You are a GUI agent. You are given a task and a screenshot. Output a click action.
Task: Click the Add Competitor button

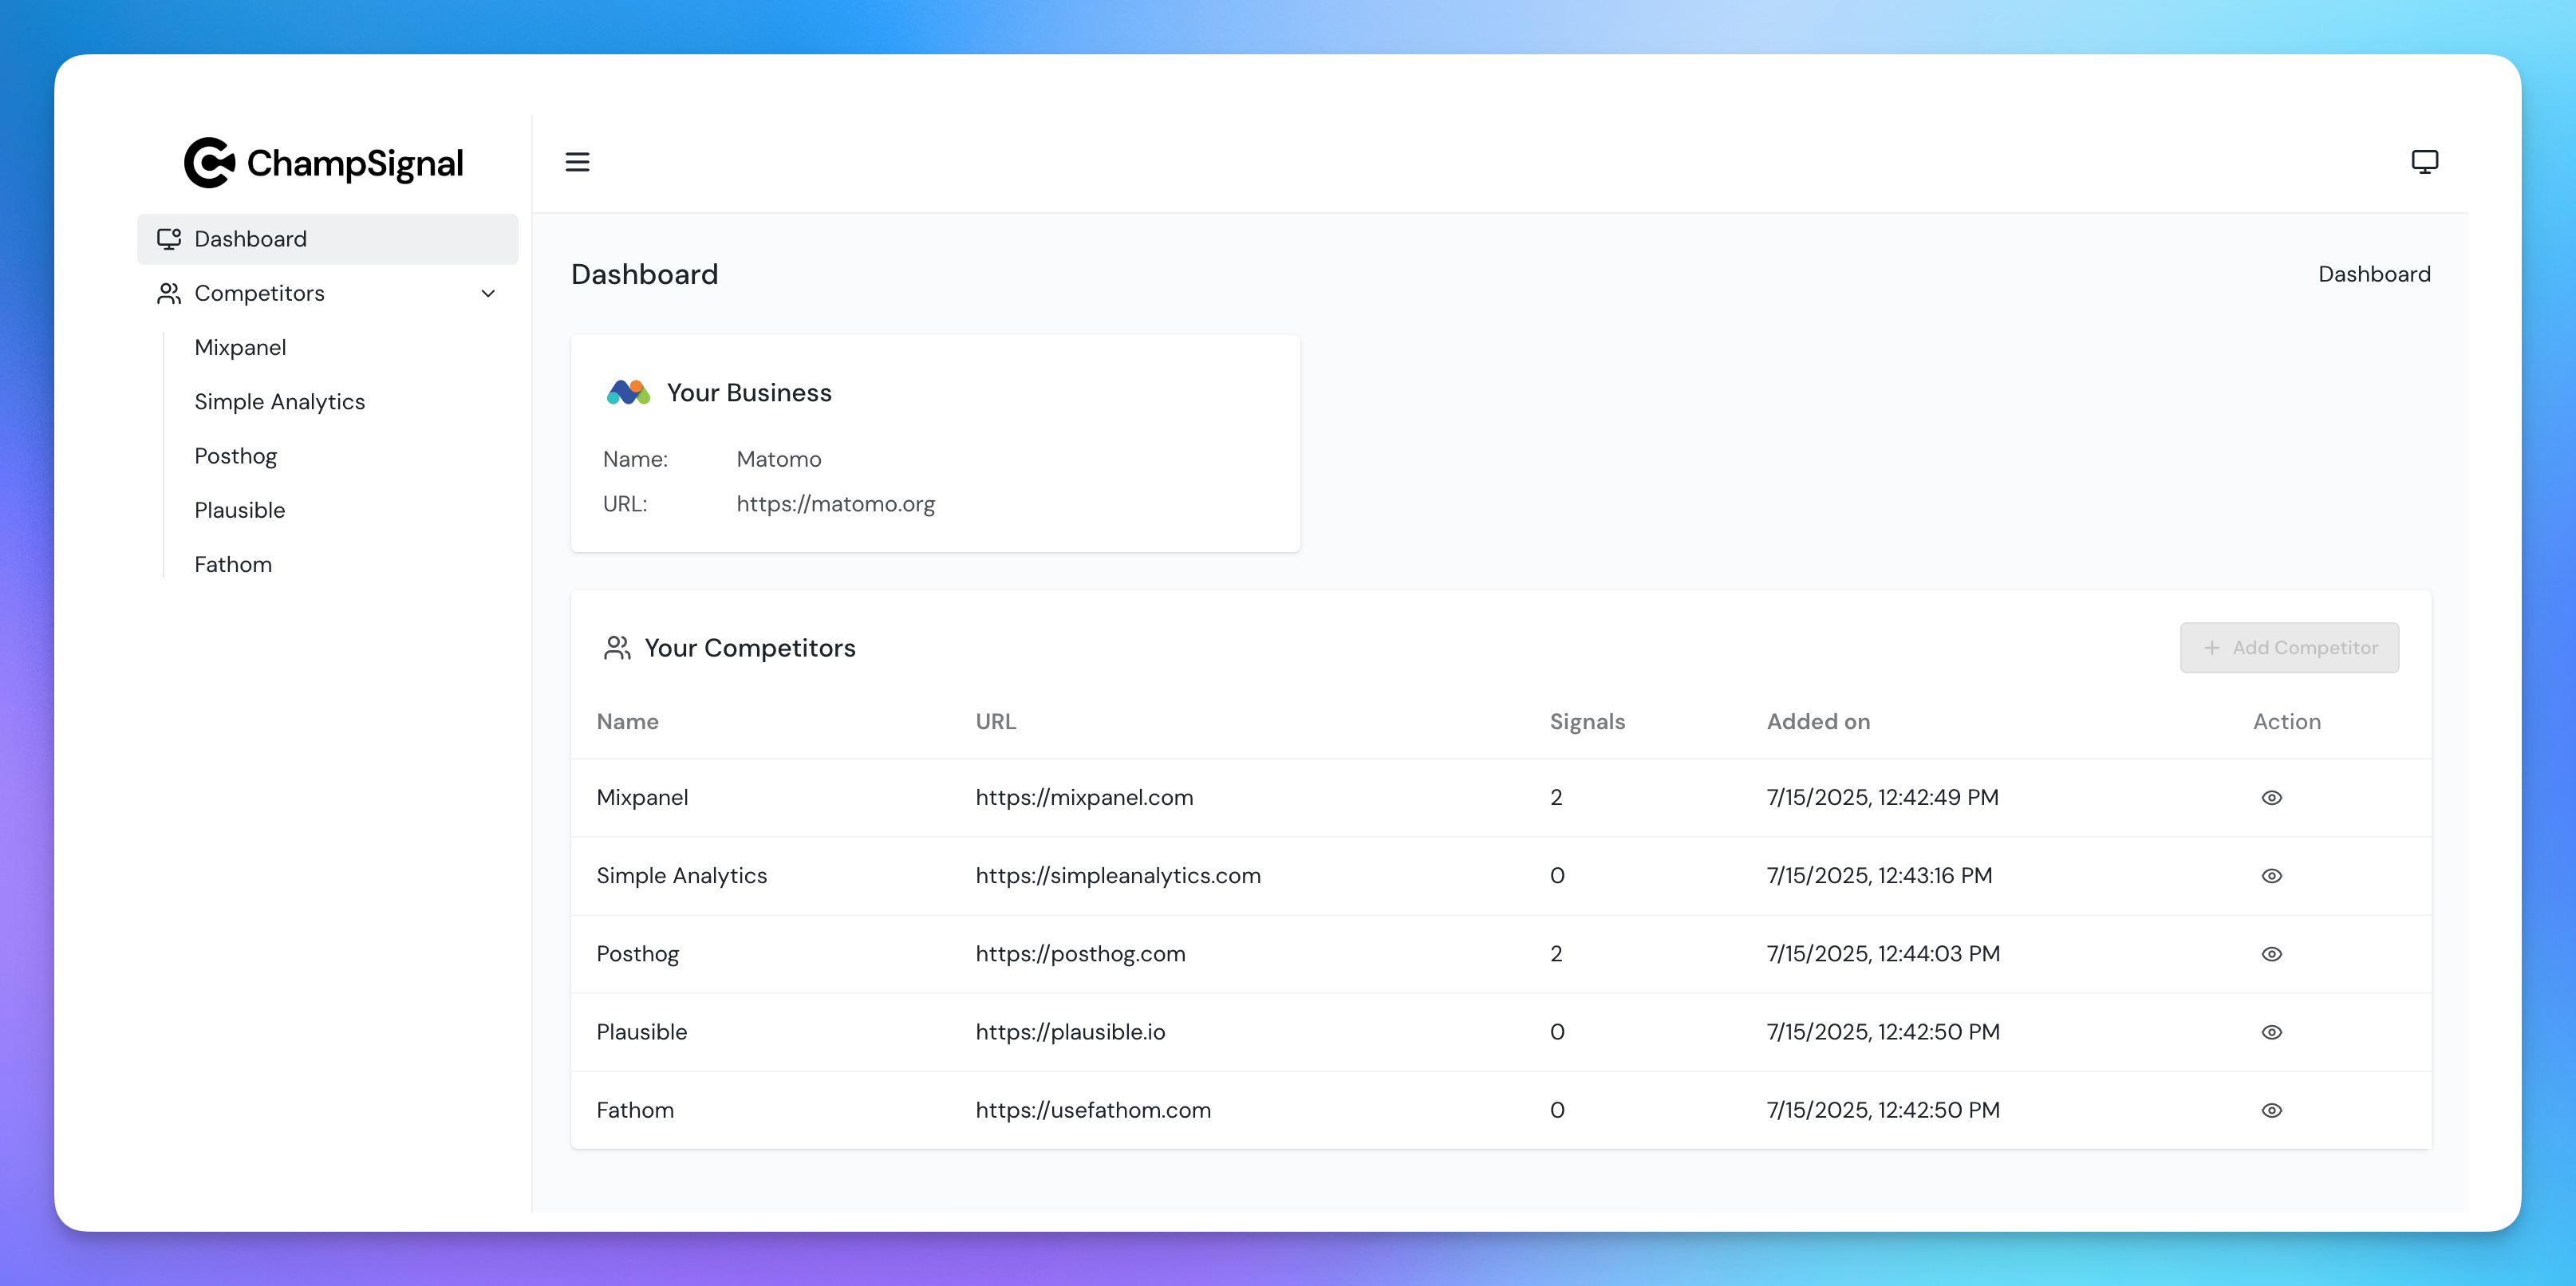tap(2289, 648)
